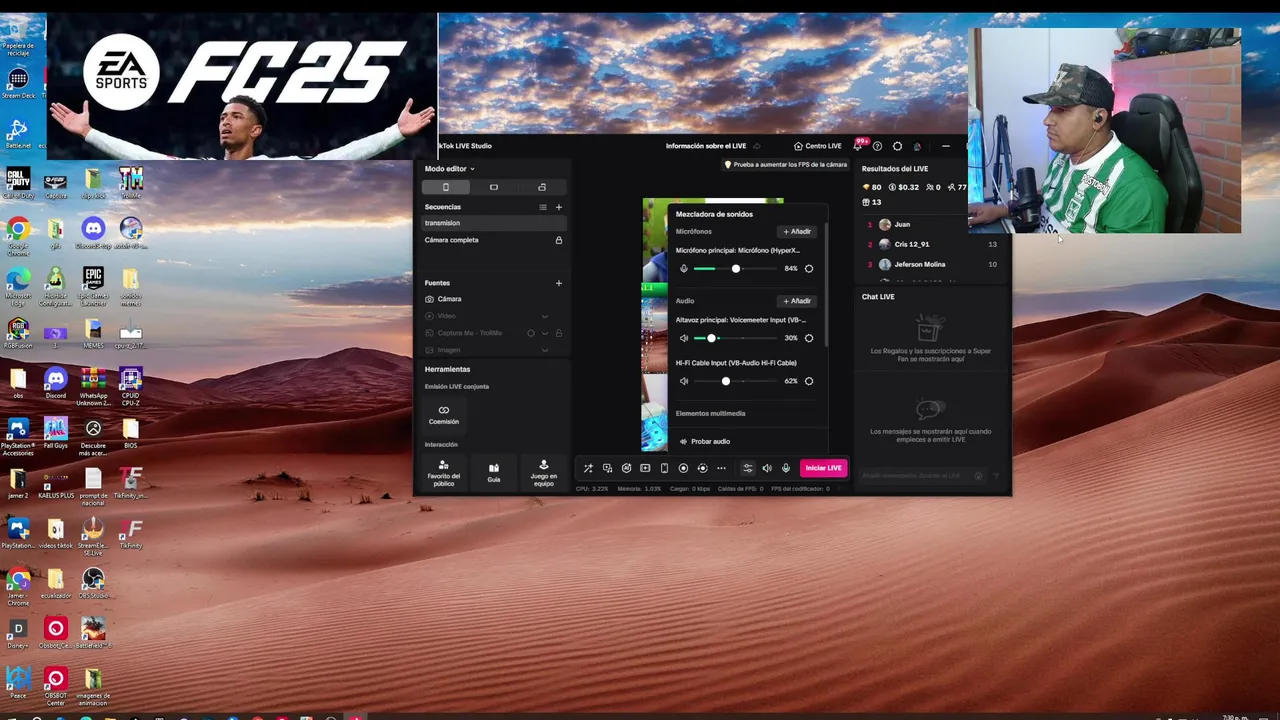Select the transmision scene

pos(494,223)
